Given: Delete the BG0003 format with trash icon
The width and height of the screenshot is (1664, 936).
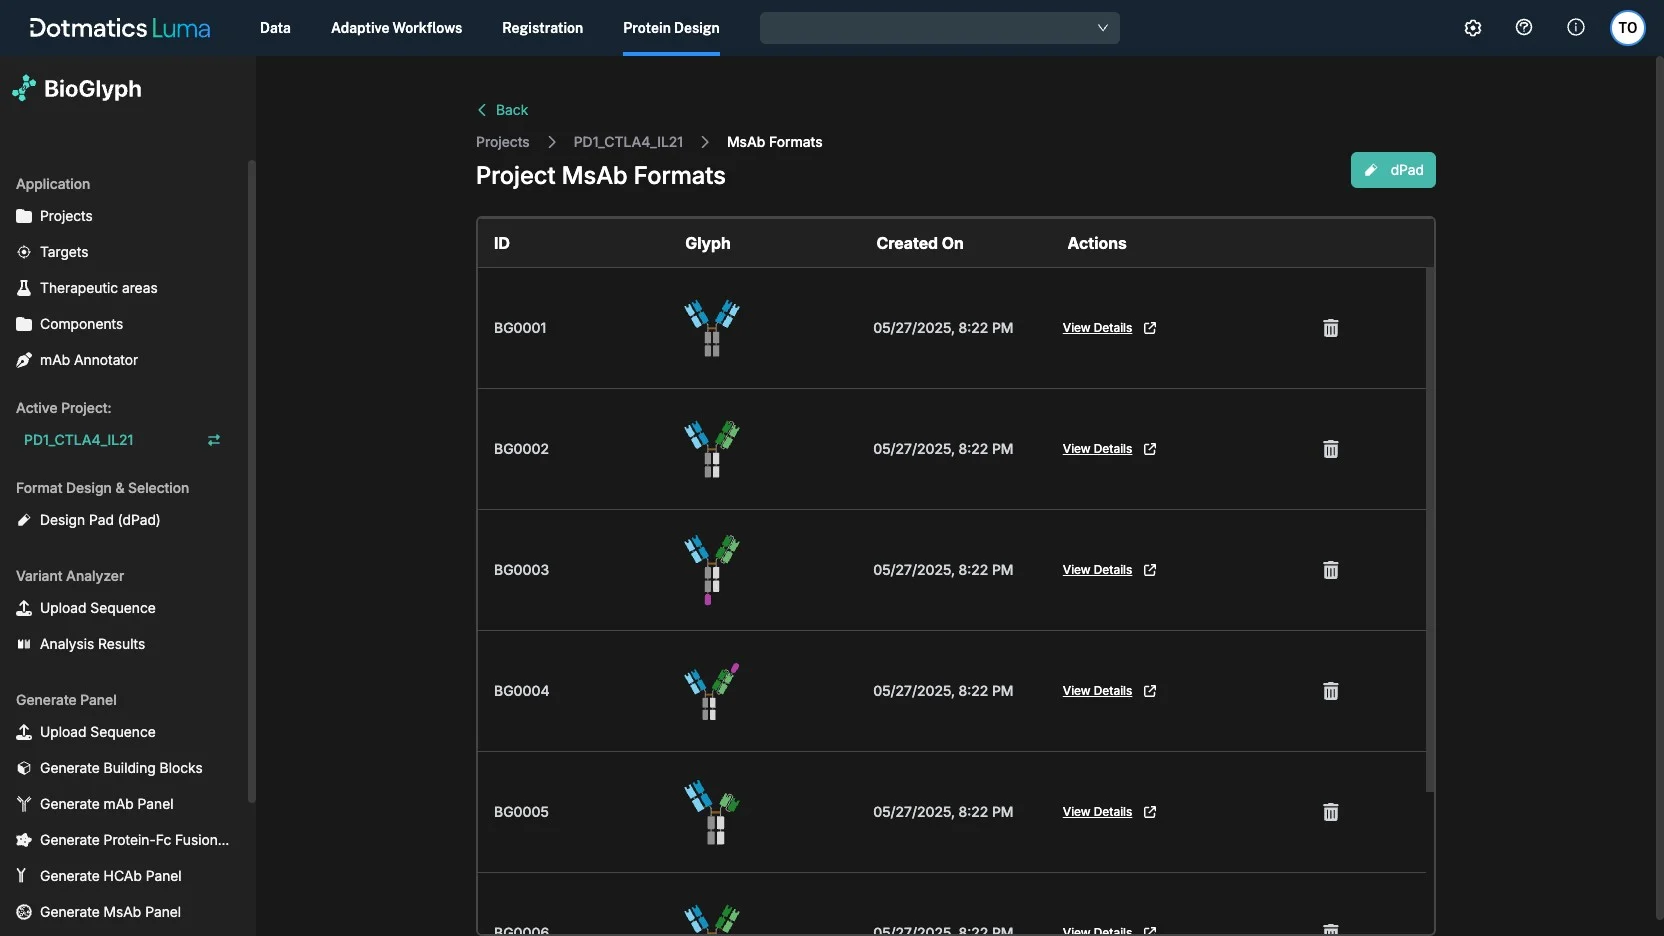Looking at the screenshot, I should (x=1331, y=570).
